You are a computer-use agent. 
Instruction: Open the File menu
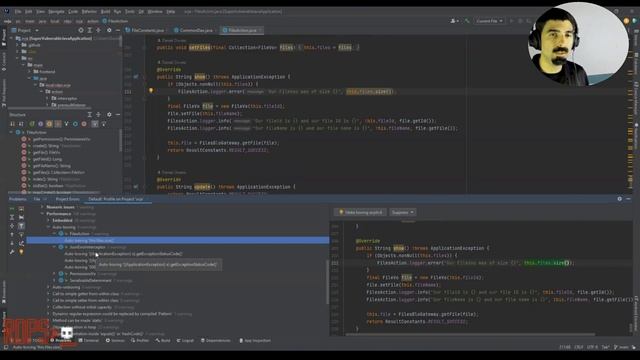click(x=18, y=11)
